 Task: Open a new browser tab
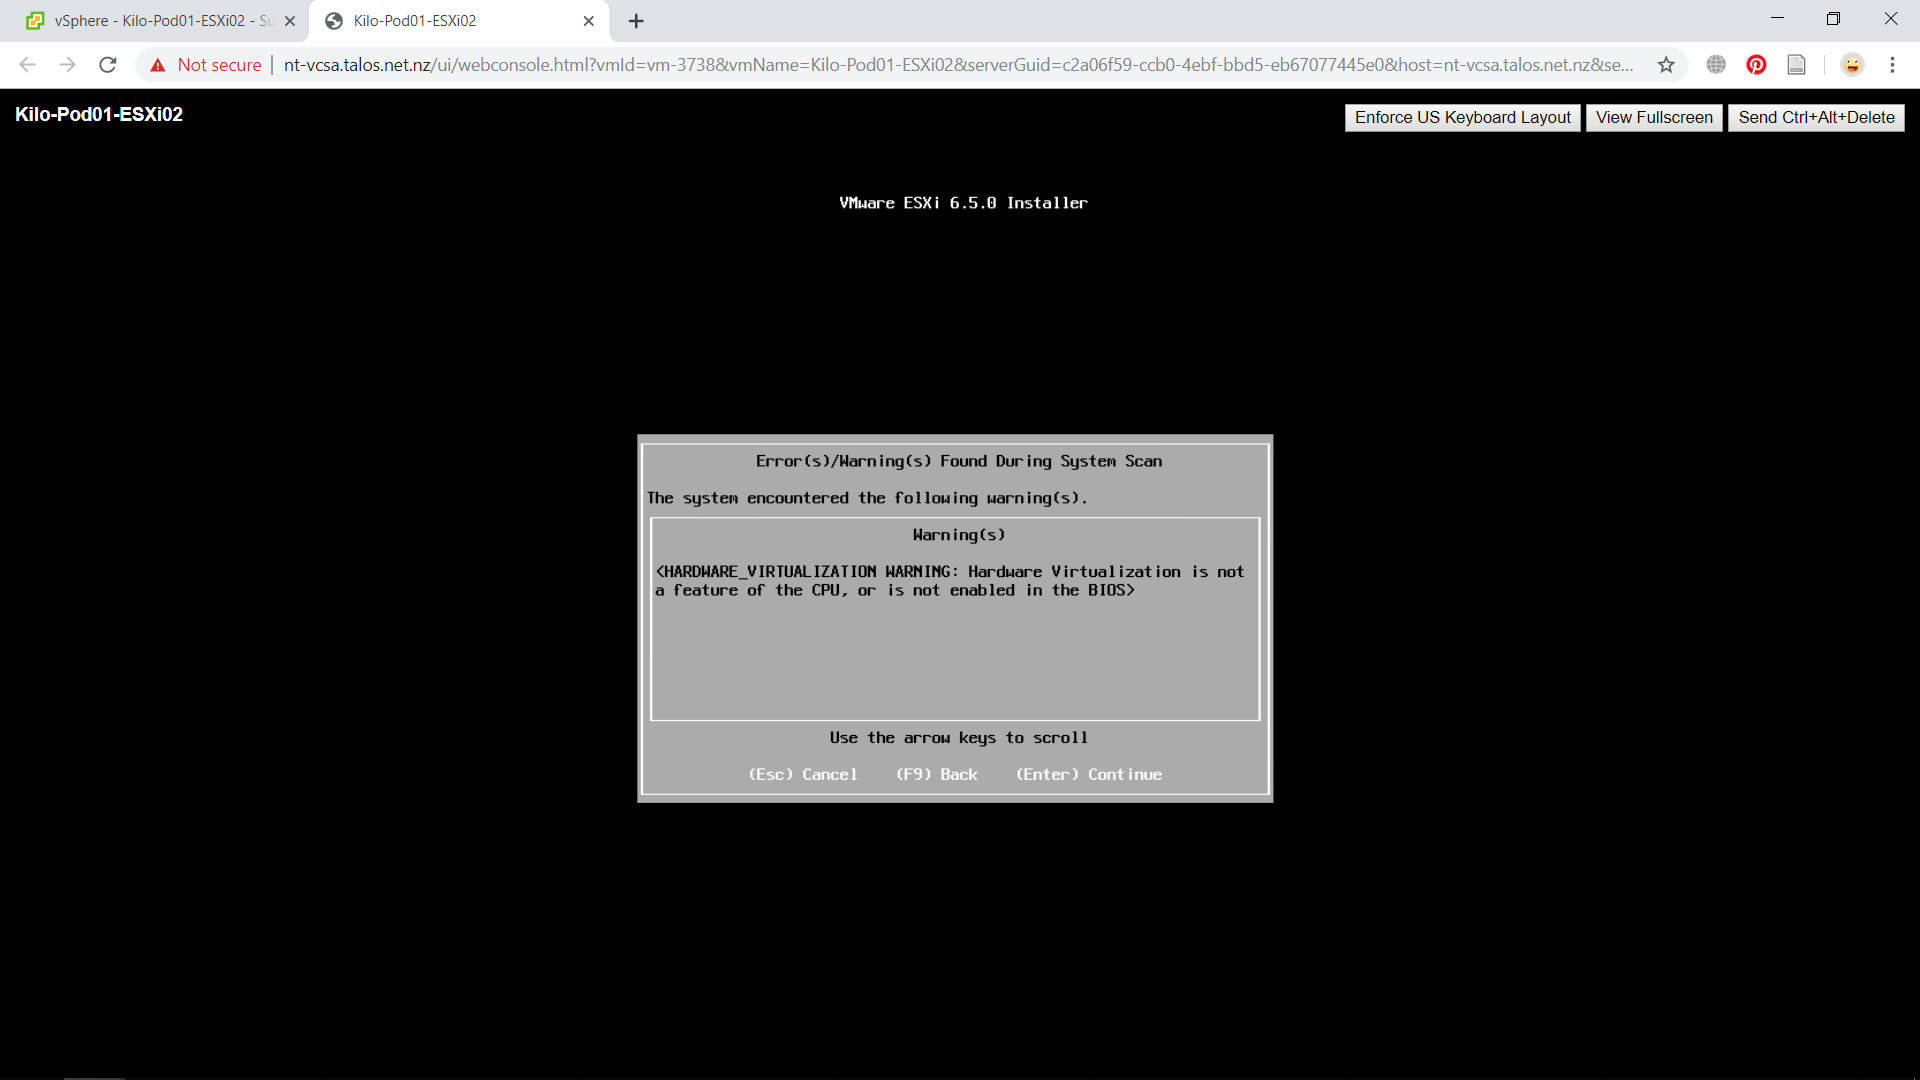point(636,21)
